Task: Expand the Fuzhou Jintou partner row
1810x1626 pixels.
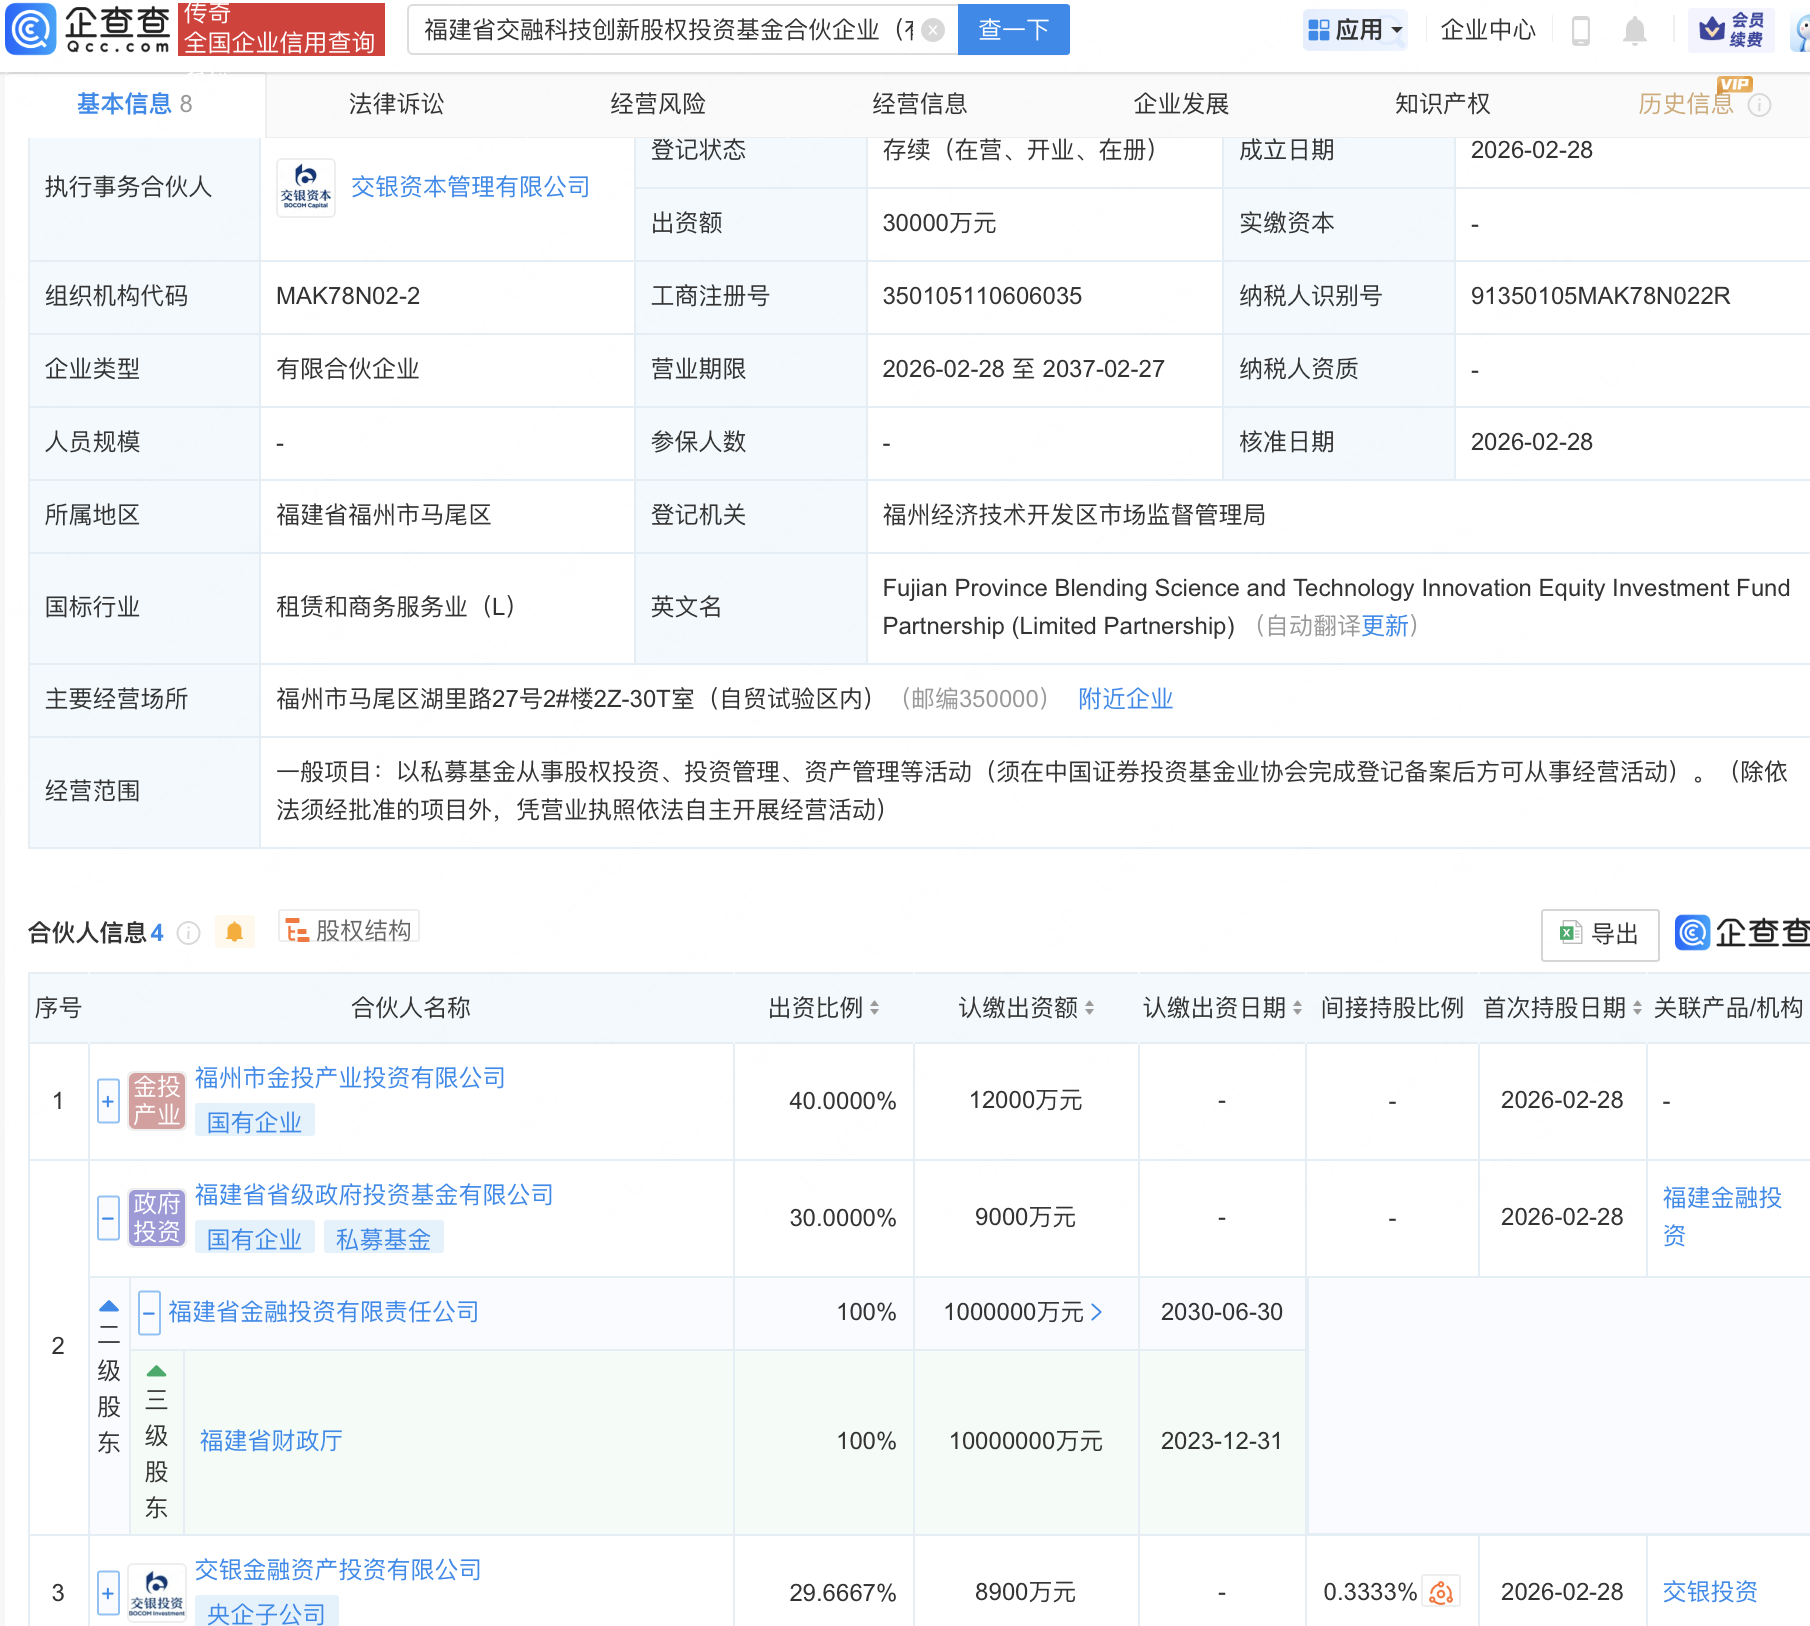Action: point(108,1101)
